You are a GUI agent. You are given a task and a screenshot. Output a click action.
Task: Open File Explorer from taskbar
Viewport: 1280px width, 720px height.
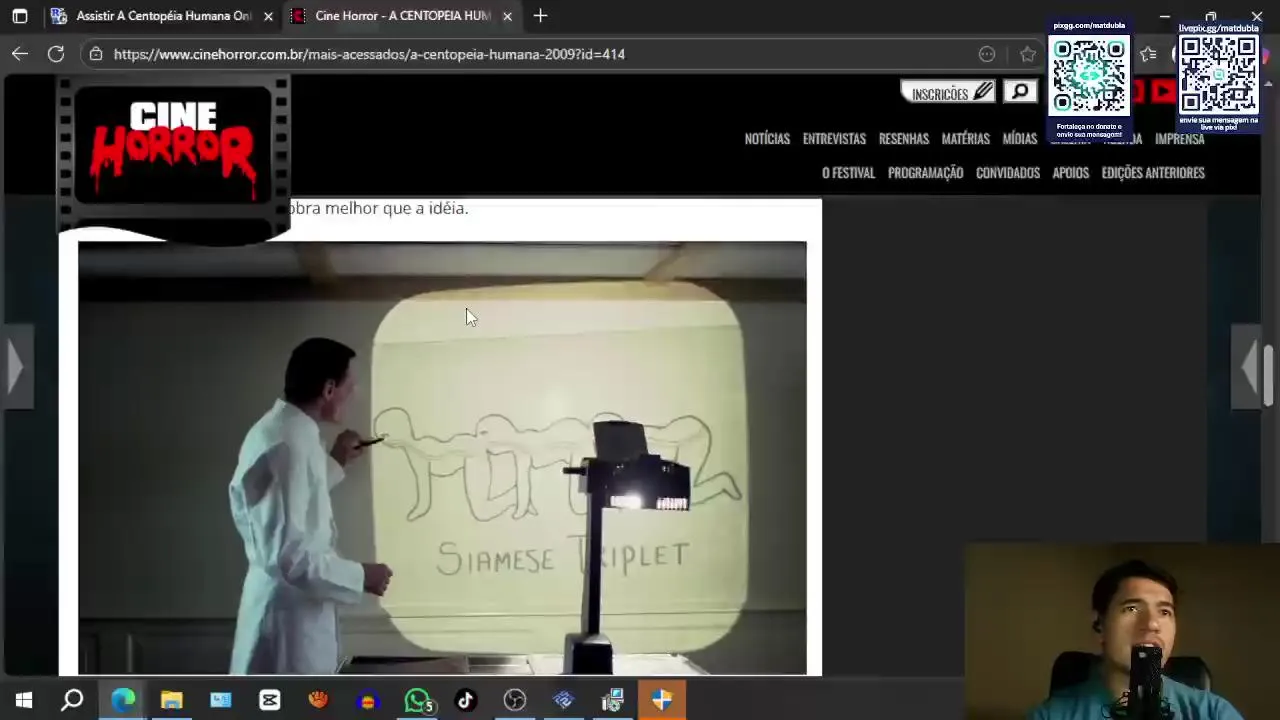172,700
